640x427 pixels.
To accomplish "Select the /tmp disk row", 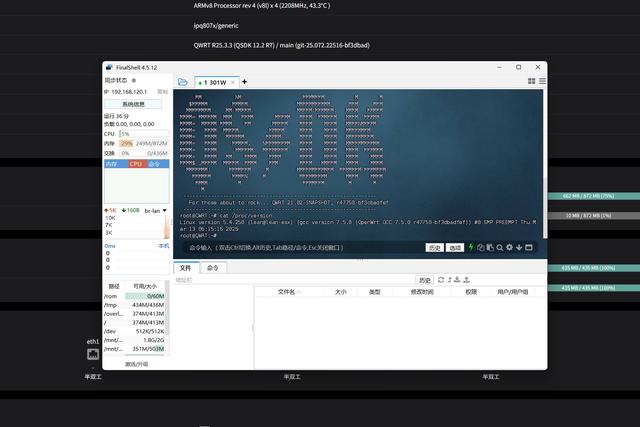I will [x=134, y=305].
